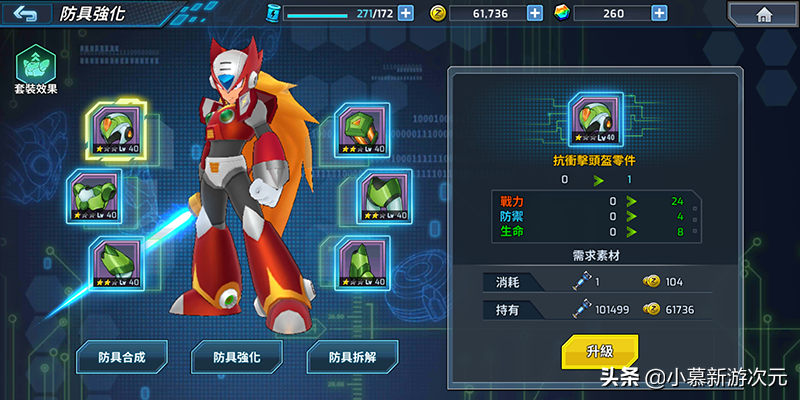
Task: Click the stamina energy bar
Action: 339,14
